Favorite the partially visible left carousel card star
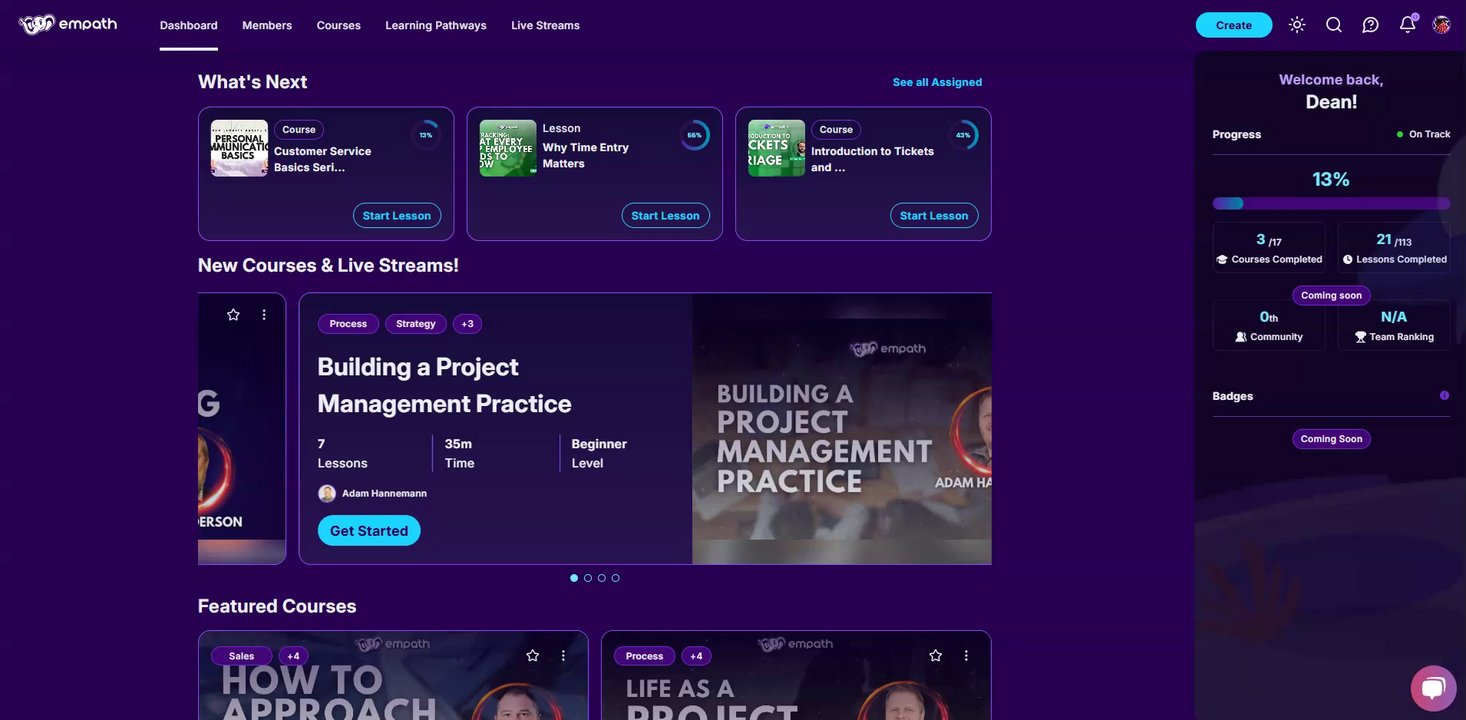Screen dimensions: 1466x720 [233, 314]
